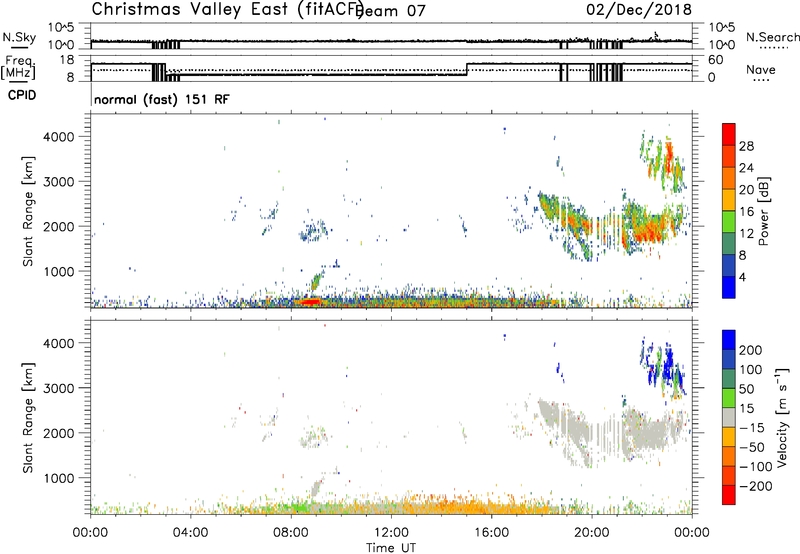Click the 'Velocity [m s-1]' color bar title
The image size is (800, 554).
pyautogui.click(x=782, y=418)
